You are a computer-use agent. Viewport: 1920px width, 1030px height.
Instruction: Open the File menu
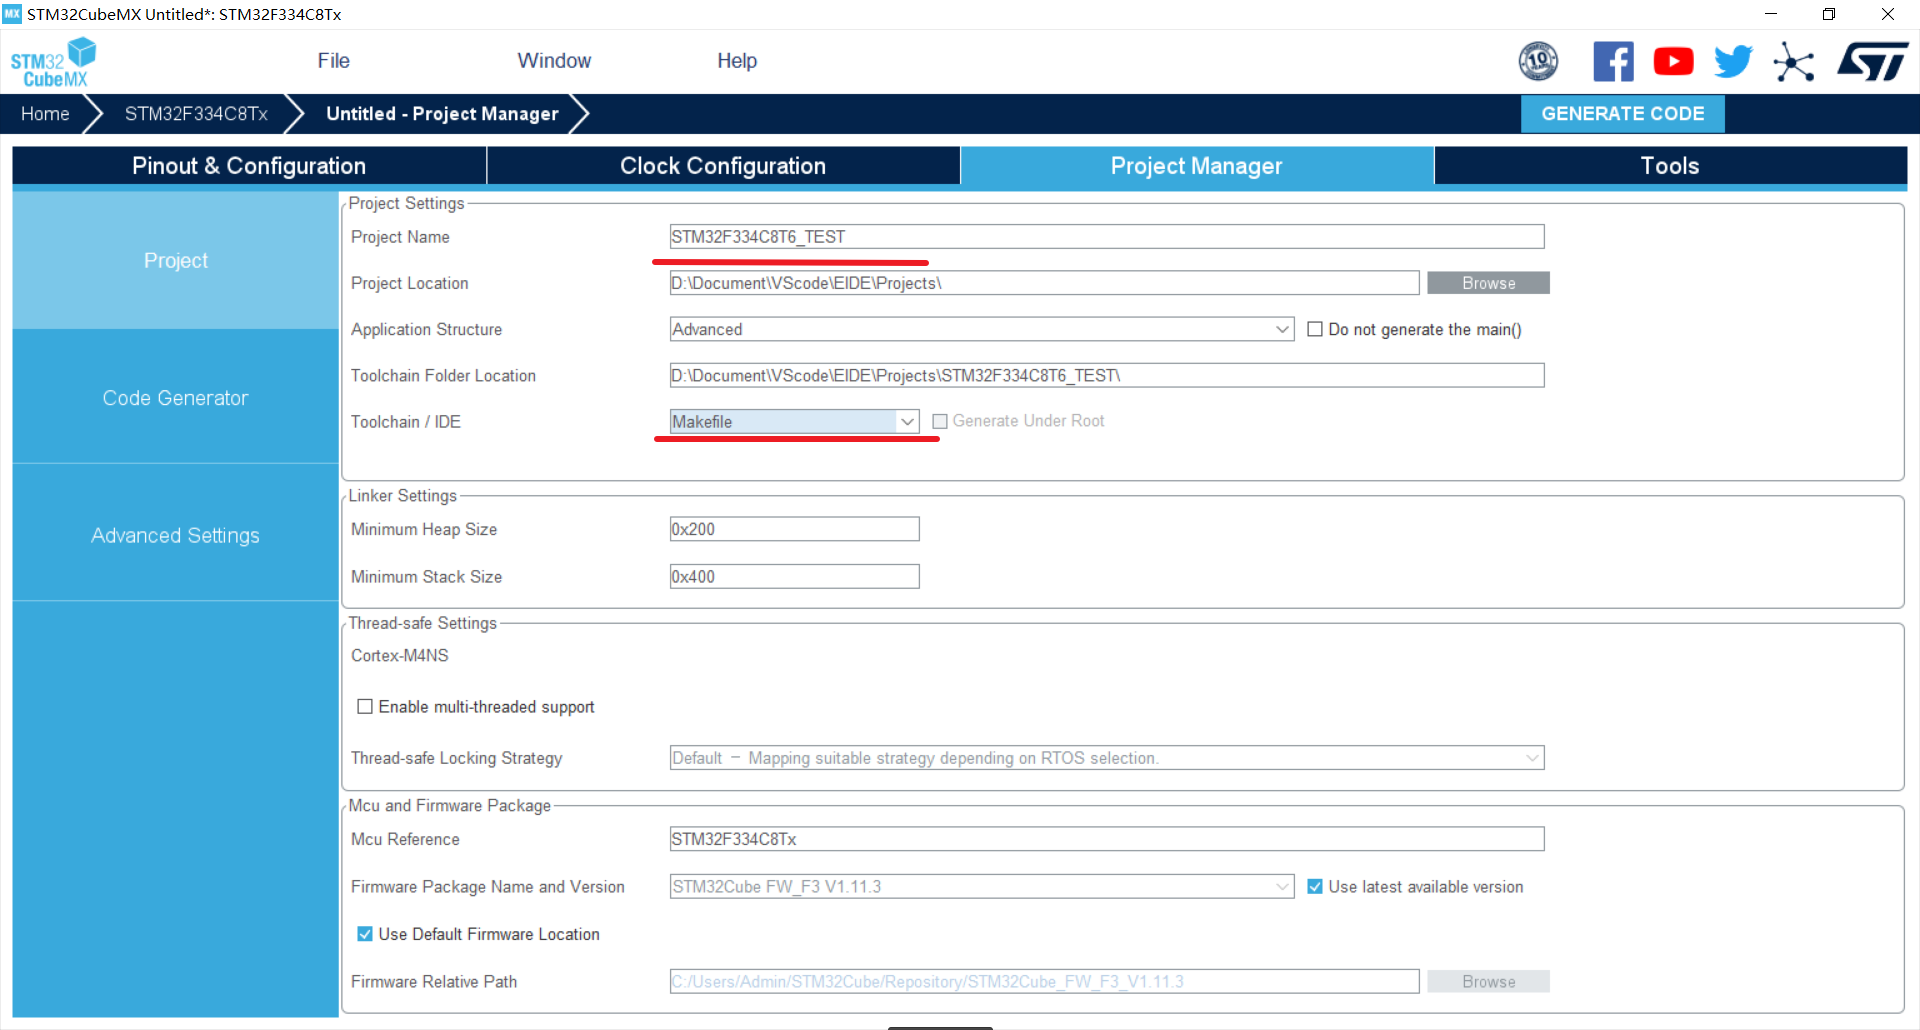[x=333, y=61]
